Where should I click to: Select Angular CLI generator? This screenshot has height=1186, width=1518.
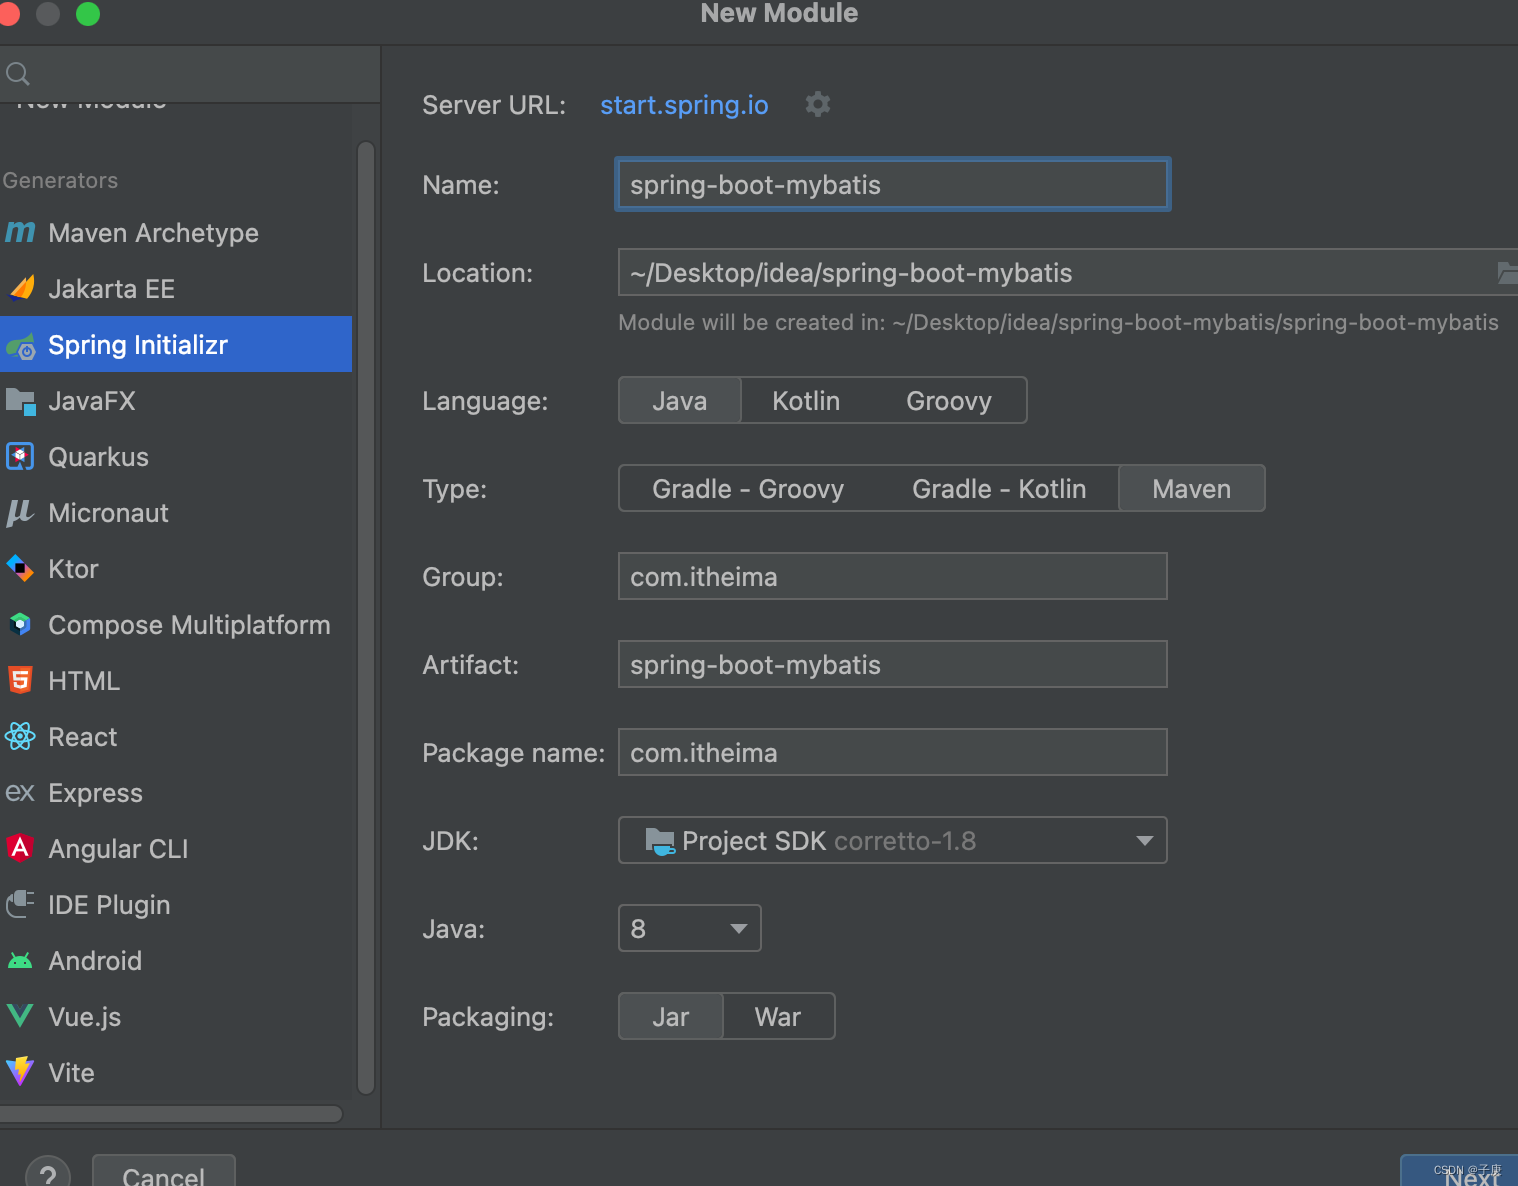click(x=176, y=848)
